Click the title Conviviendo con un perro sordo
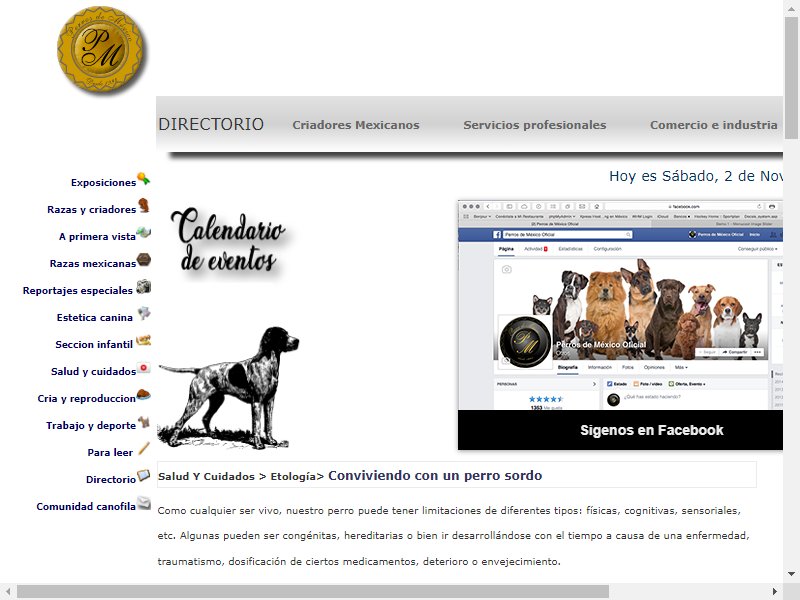This screenshot has width=800, height=600. [x=435, y=476]
